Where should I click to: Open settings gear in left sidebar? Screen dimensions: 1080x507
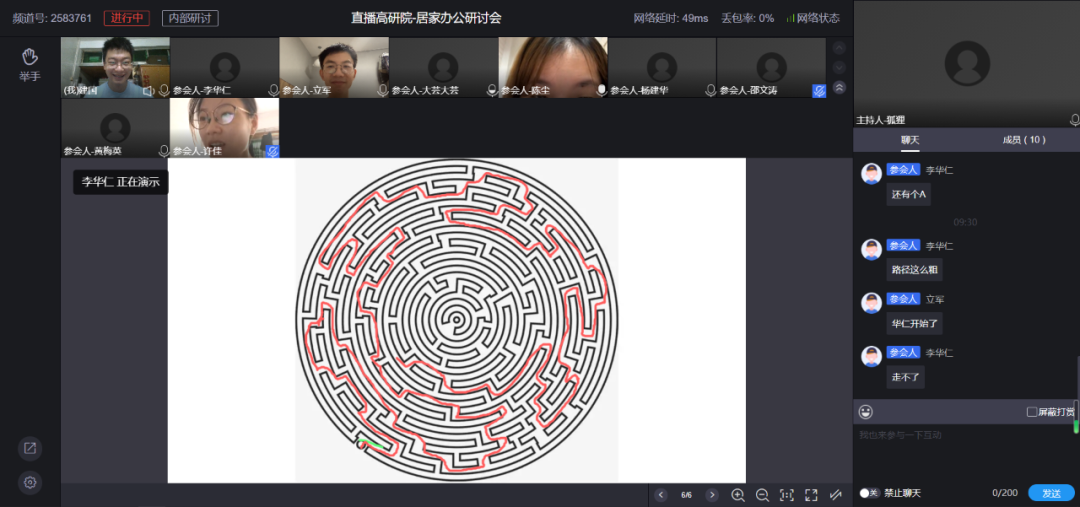point(30,483)
